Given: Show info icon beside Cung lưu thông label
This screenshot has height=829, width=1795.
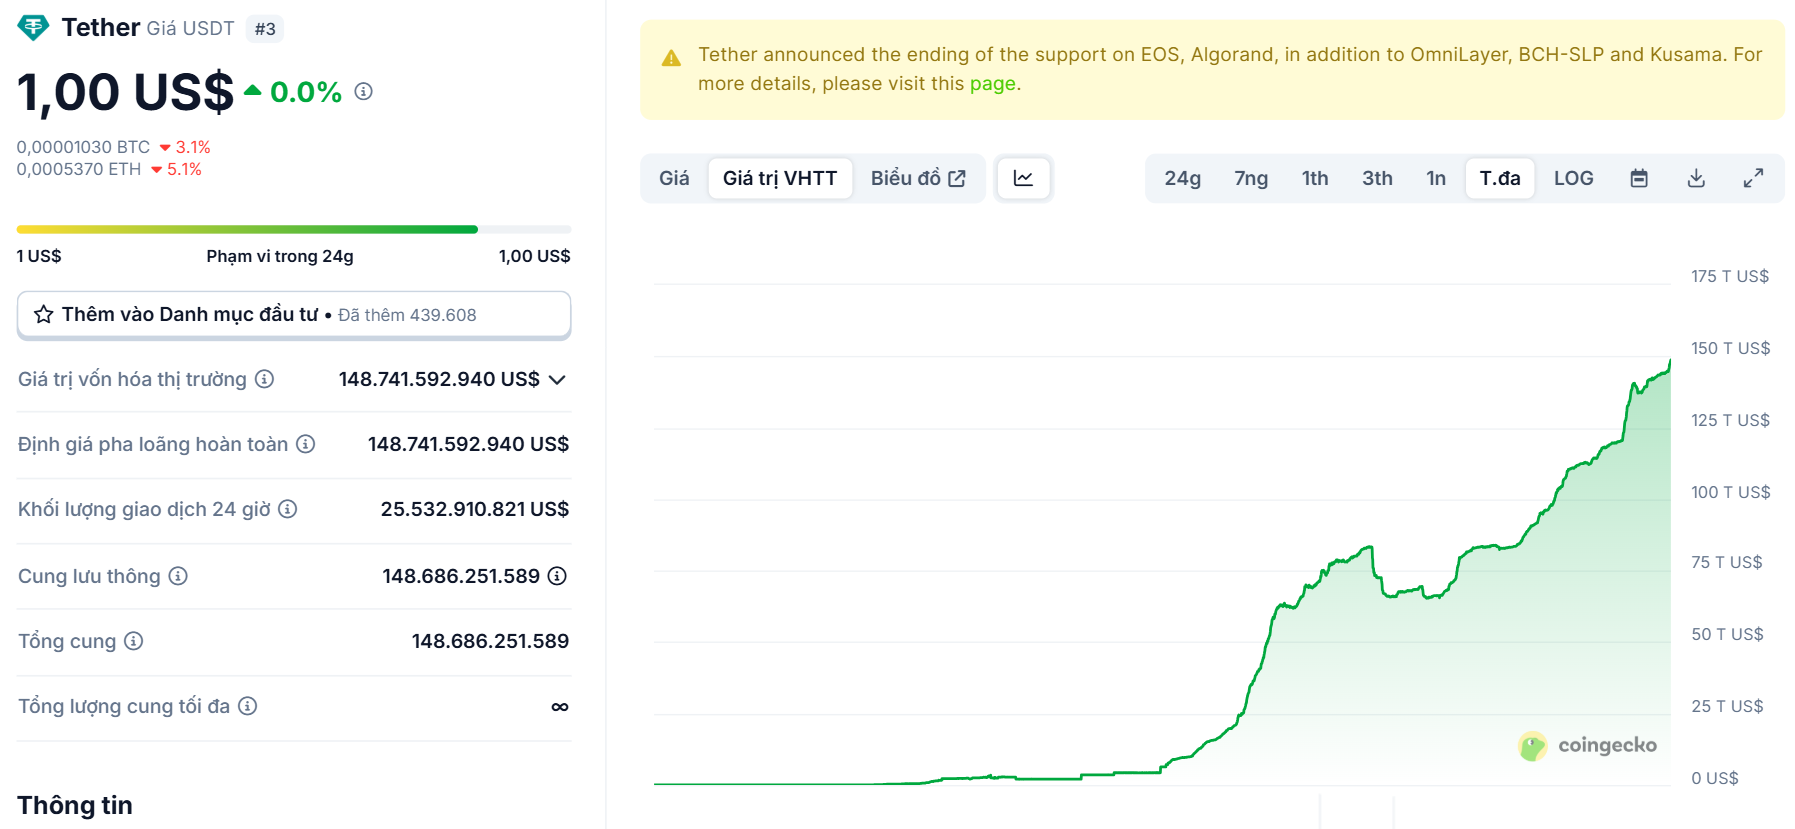Looking at the screenshot, I should pos(178,576).
